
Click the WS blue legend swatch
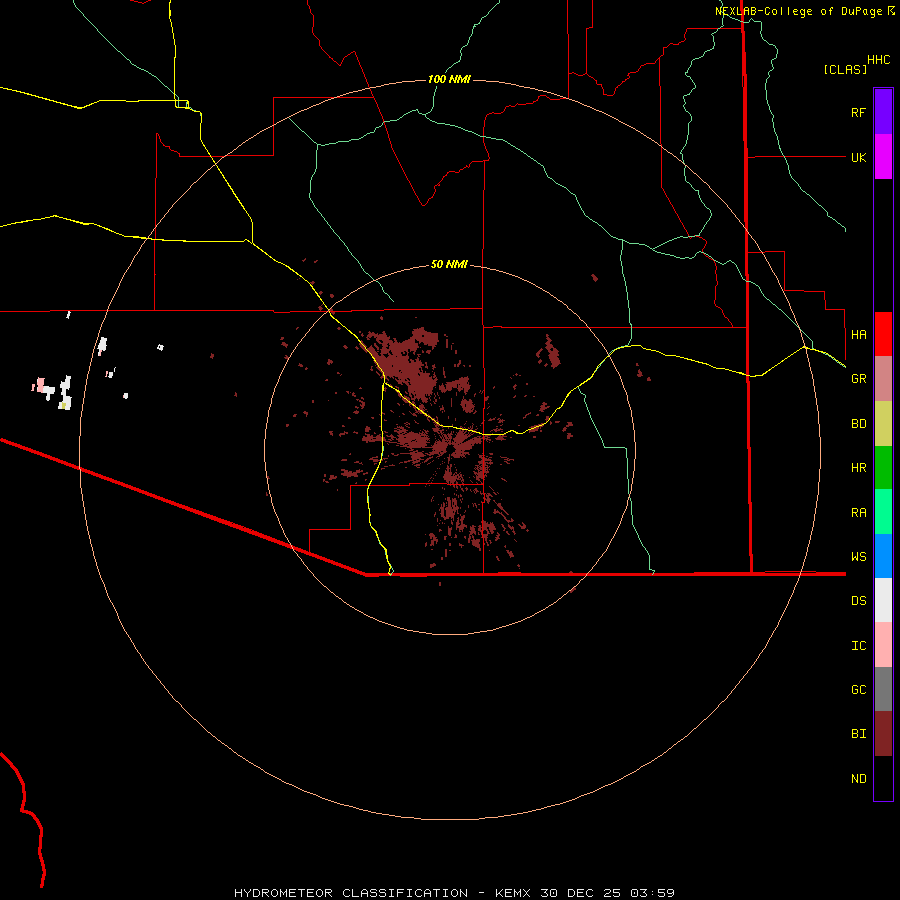tap(883, 556)
